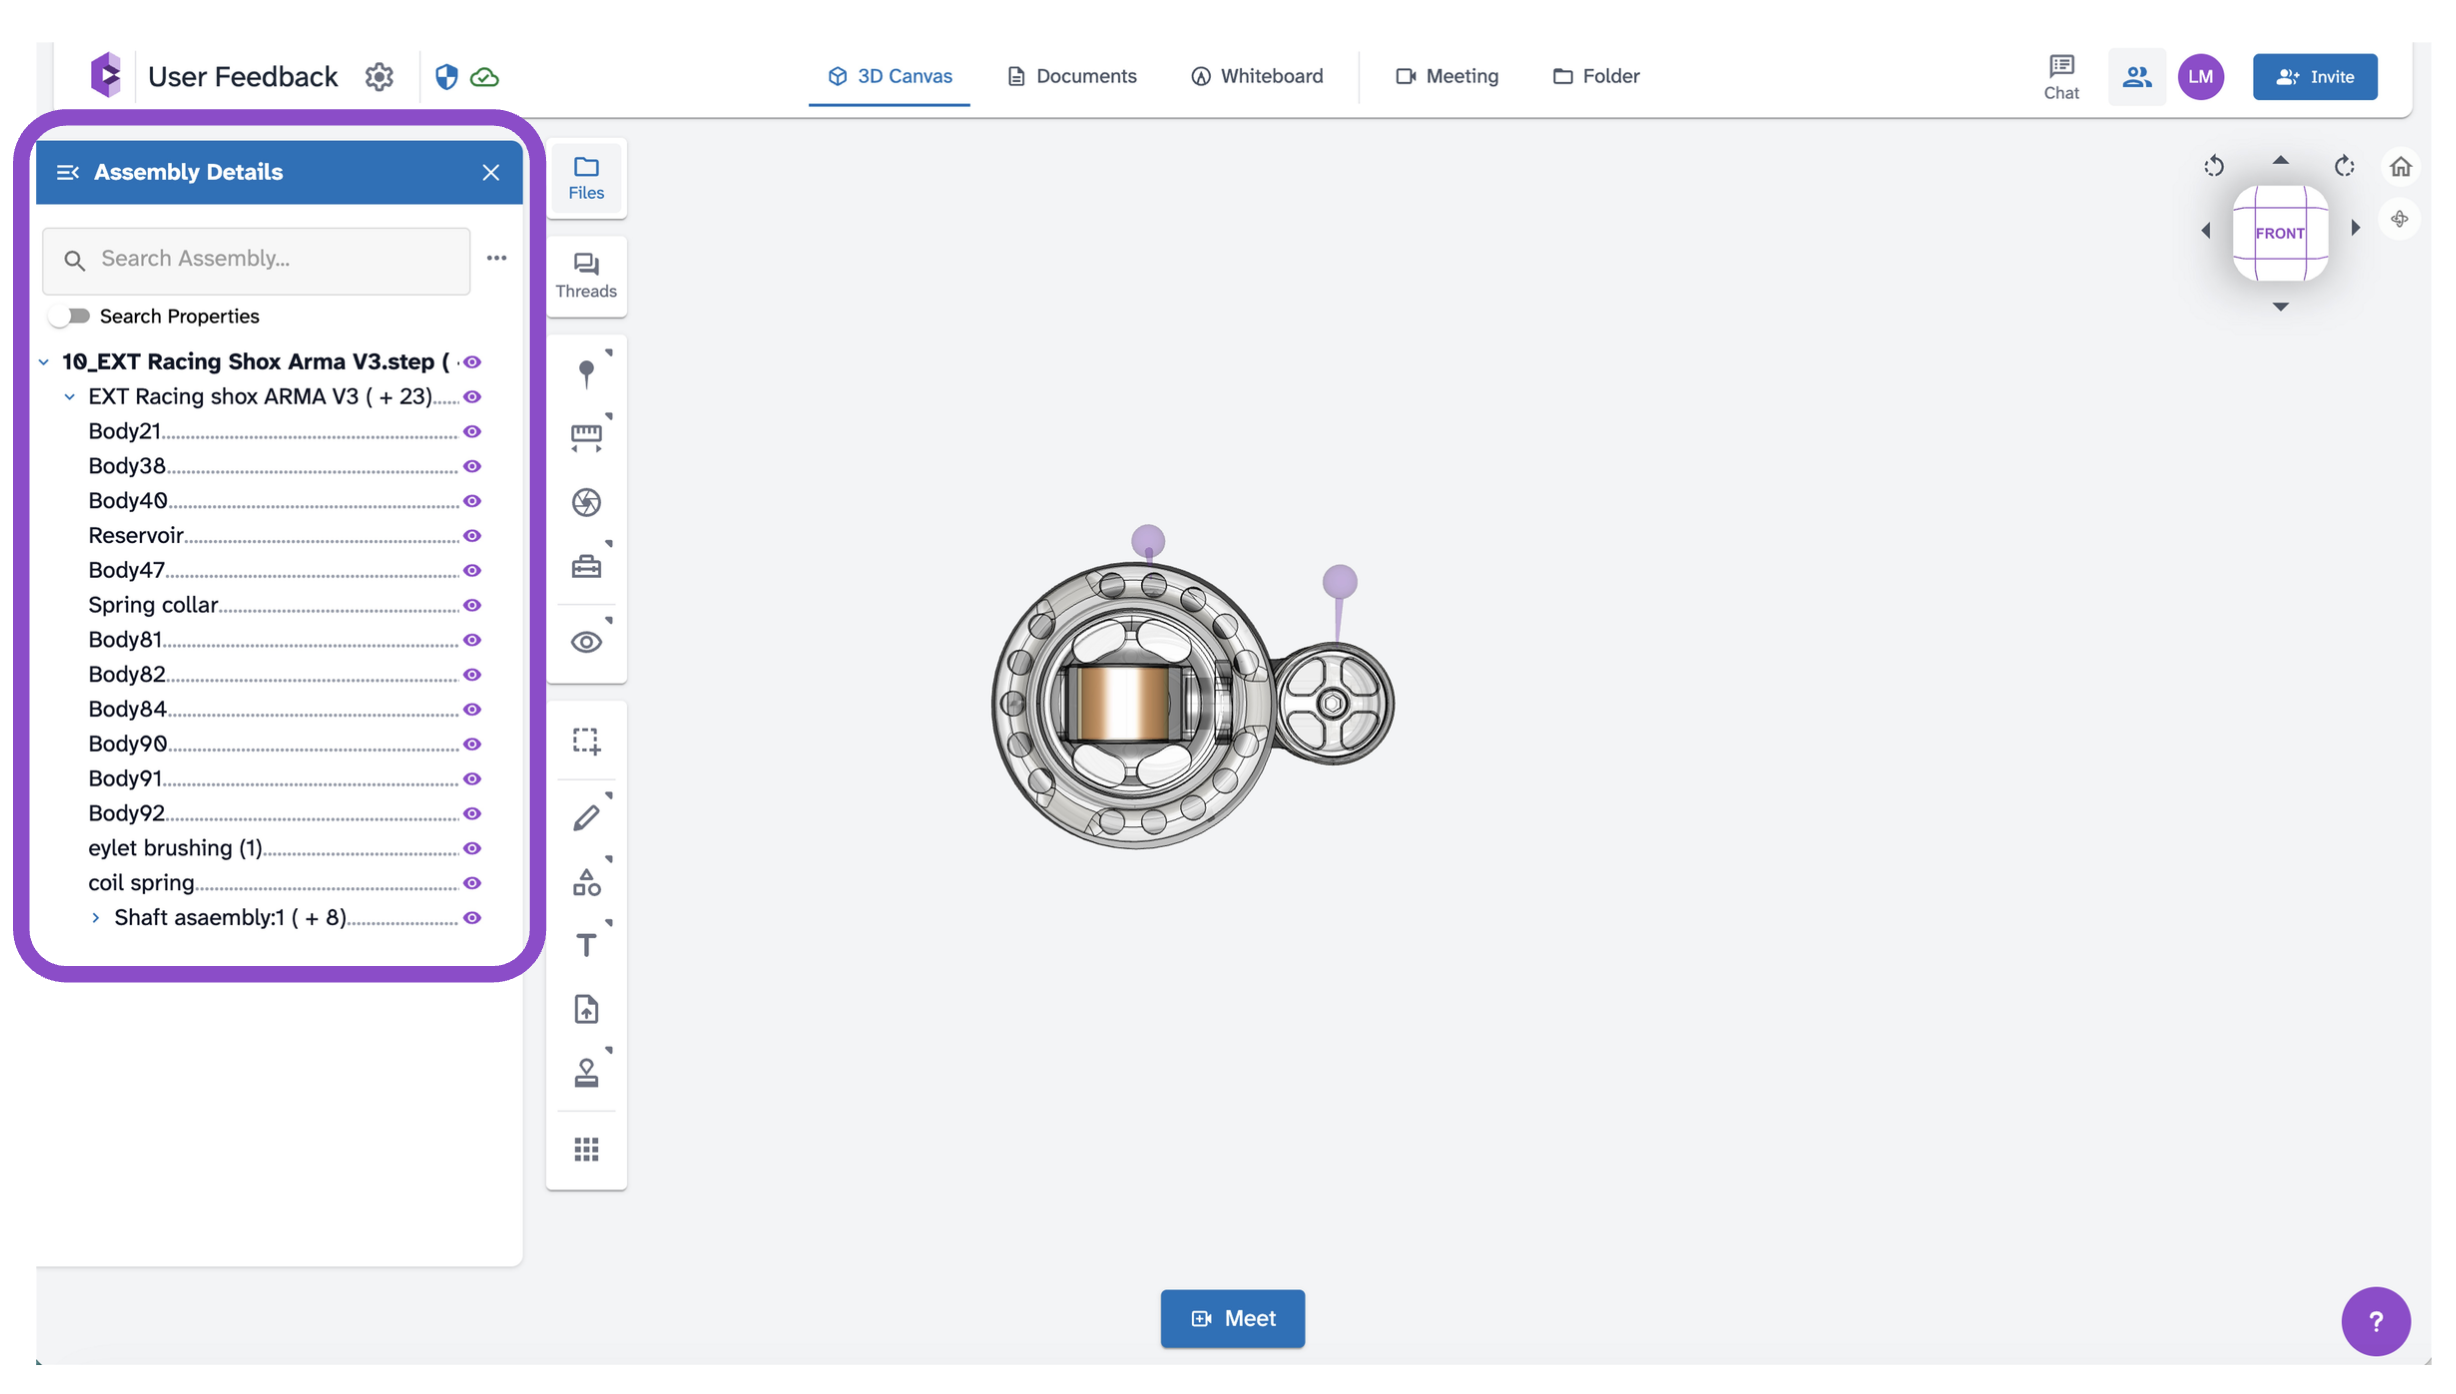Open the participants list icon

(2137, 77)
